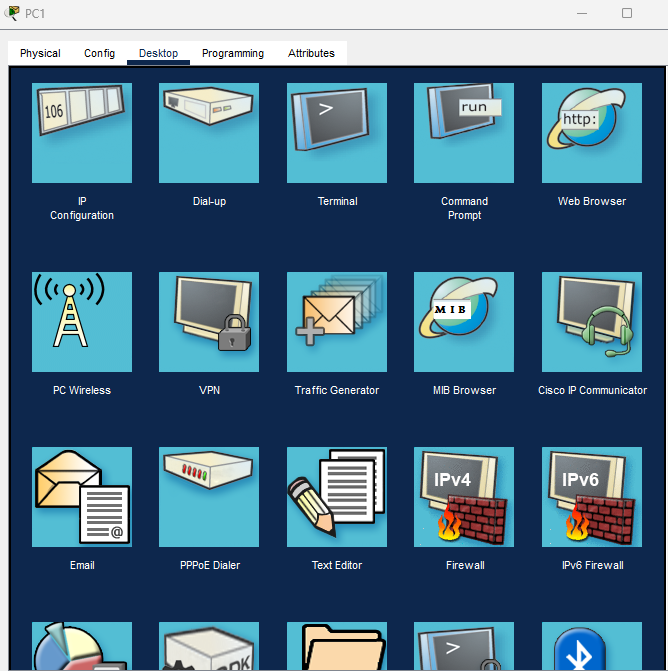This screenshot has height=671, width=668.
Task: Open the Command Prompt icon
Action: (464, 133)
